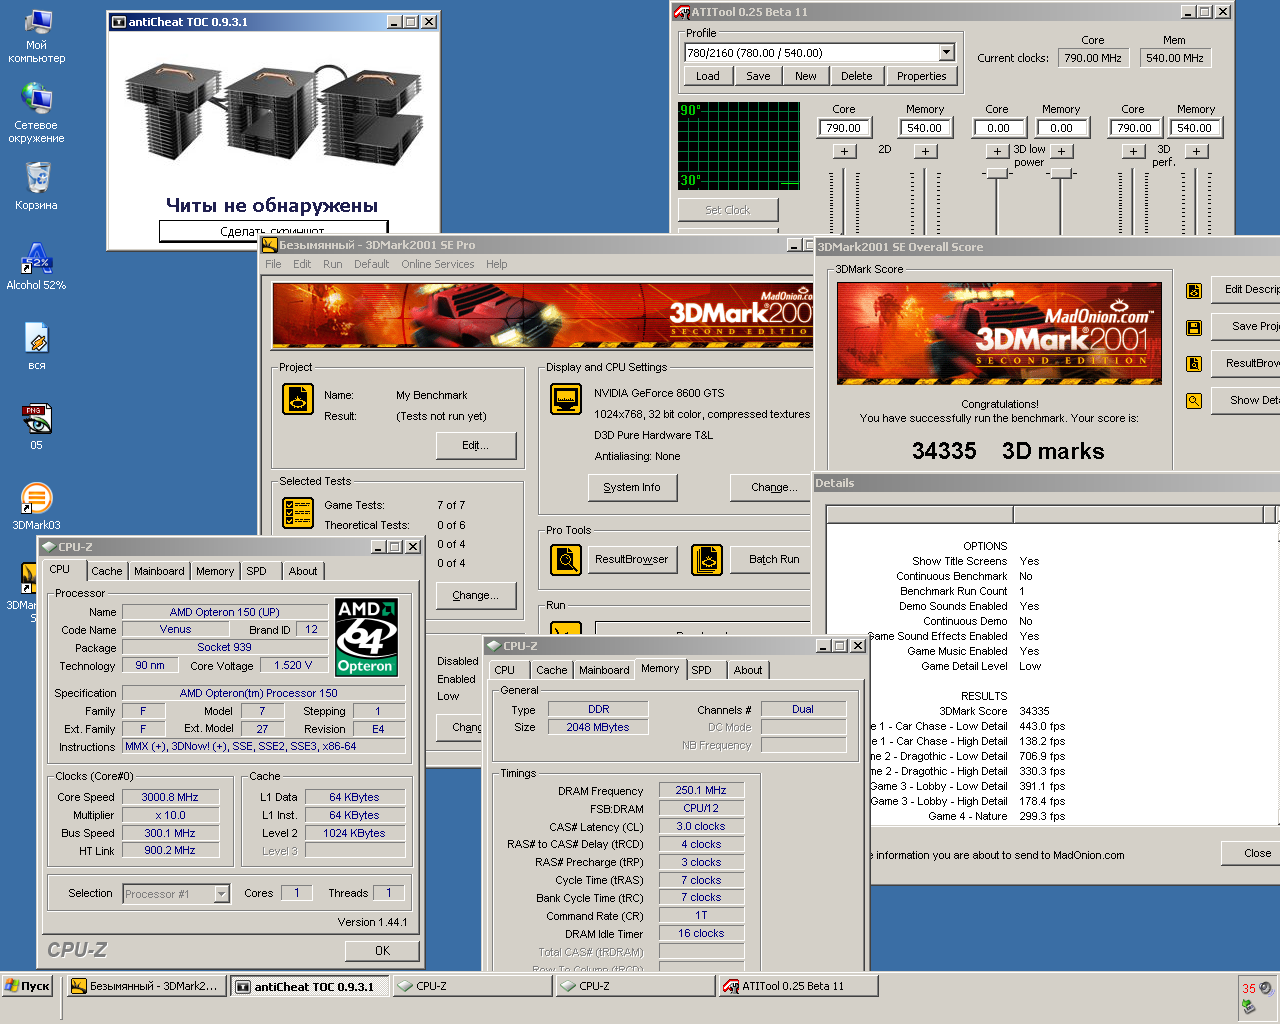Open the Help menu in 3DMark2001
This screenshot has width=1280, height=1024.
point(497,264)
